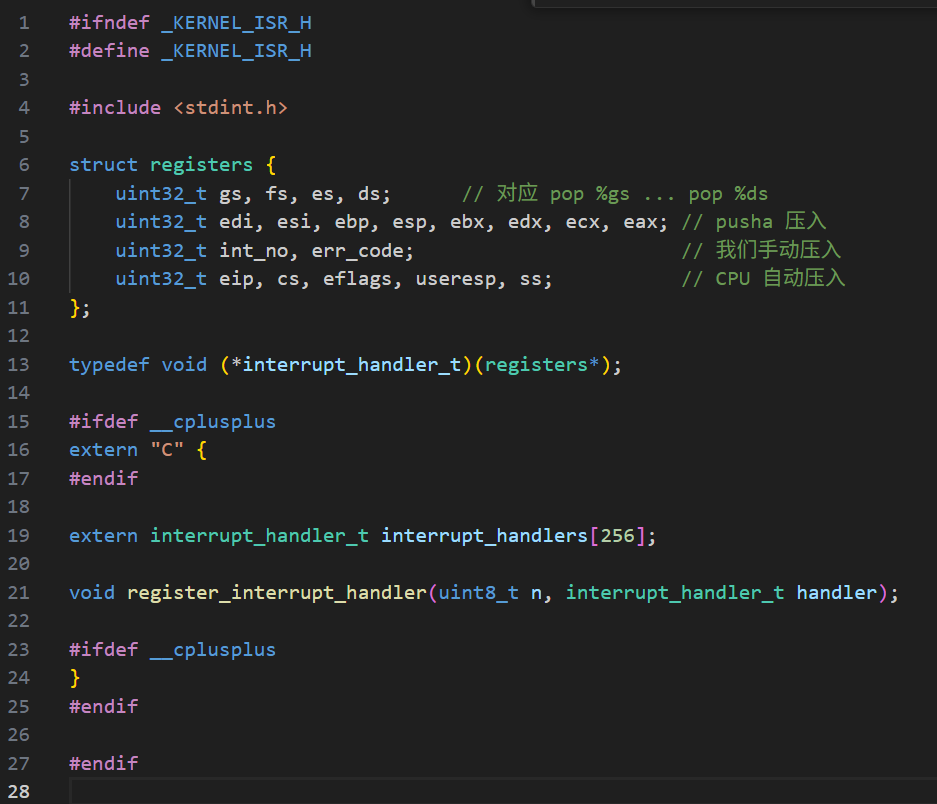Click line number 13 in the gutter
Viewport: 937px width, 804px height.
tap(20, 365)
